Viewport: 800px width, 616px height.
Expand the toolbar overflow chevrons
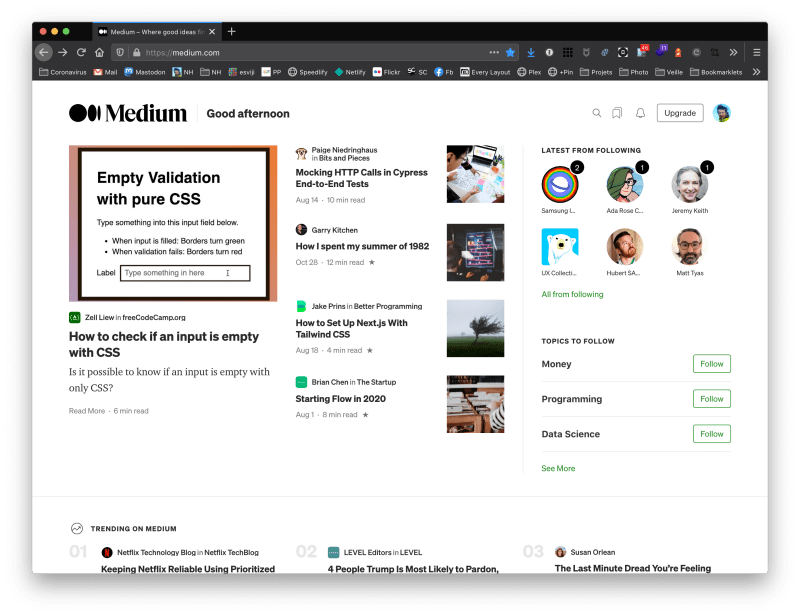[x=733, y=52]
